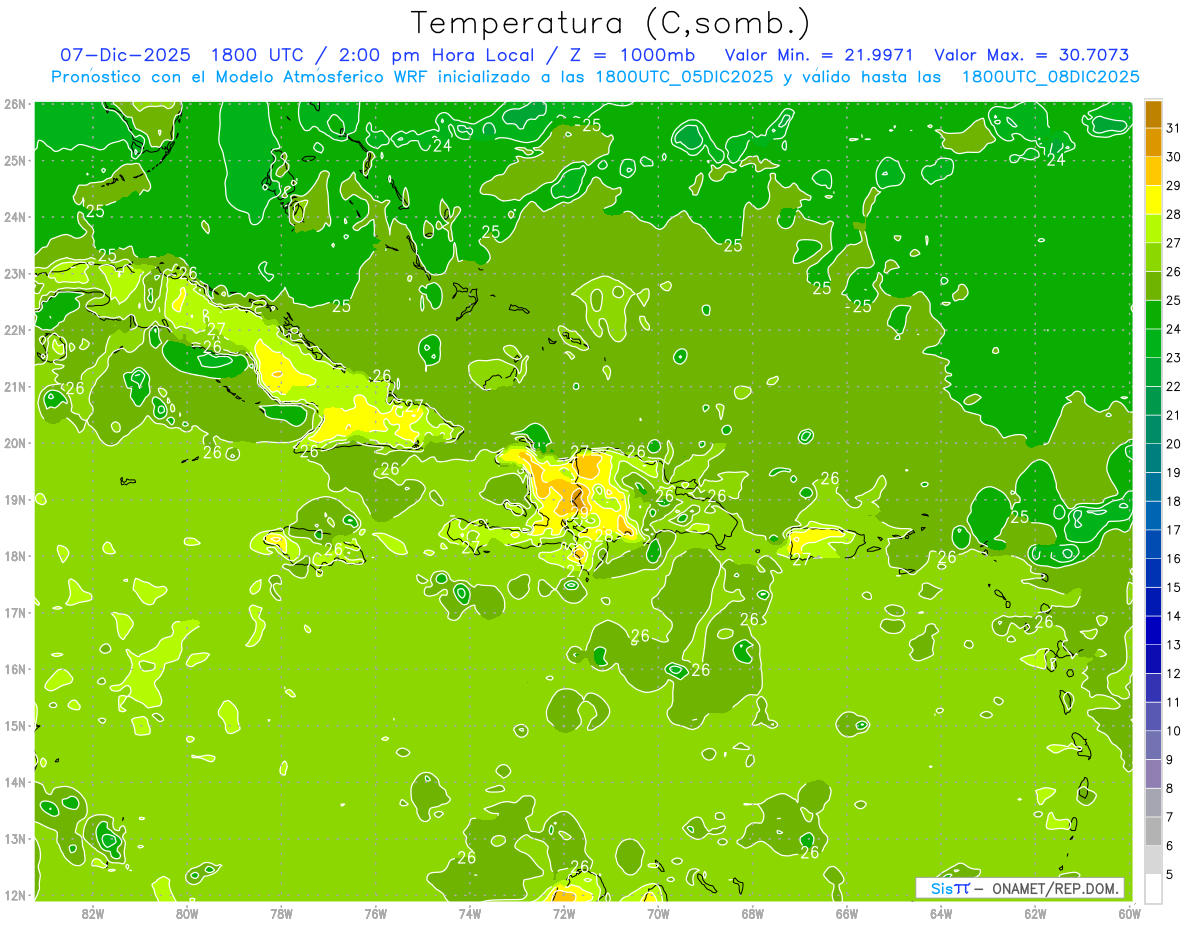The image size is (1200, 927).
Task: Click the '20' label on the color scale
Action: point(1174,443)
